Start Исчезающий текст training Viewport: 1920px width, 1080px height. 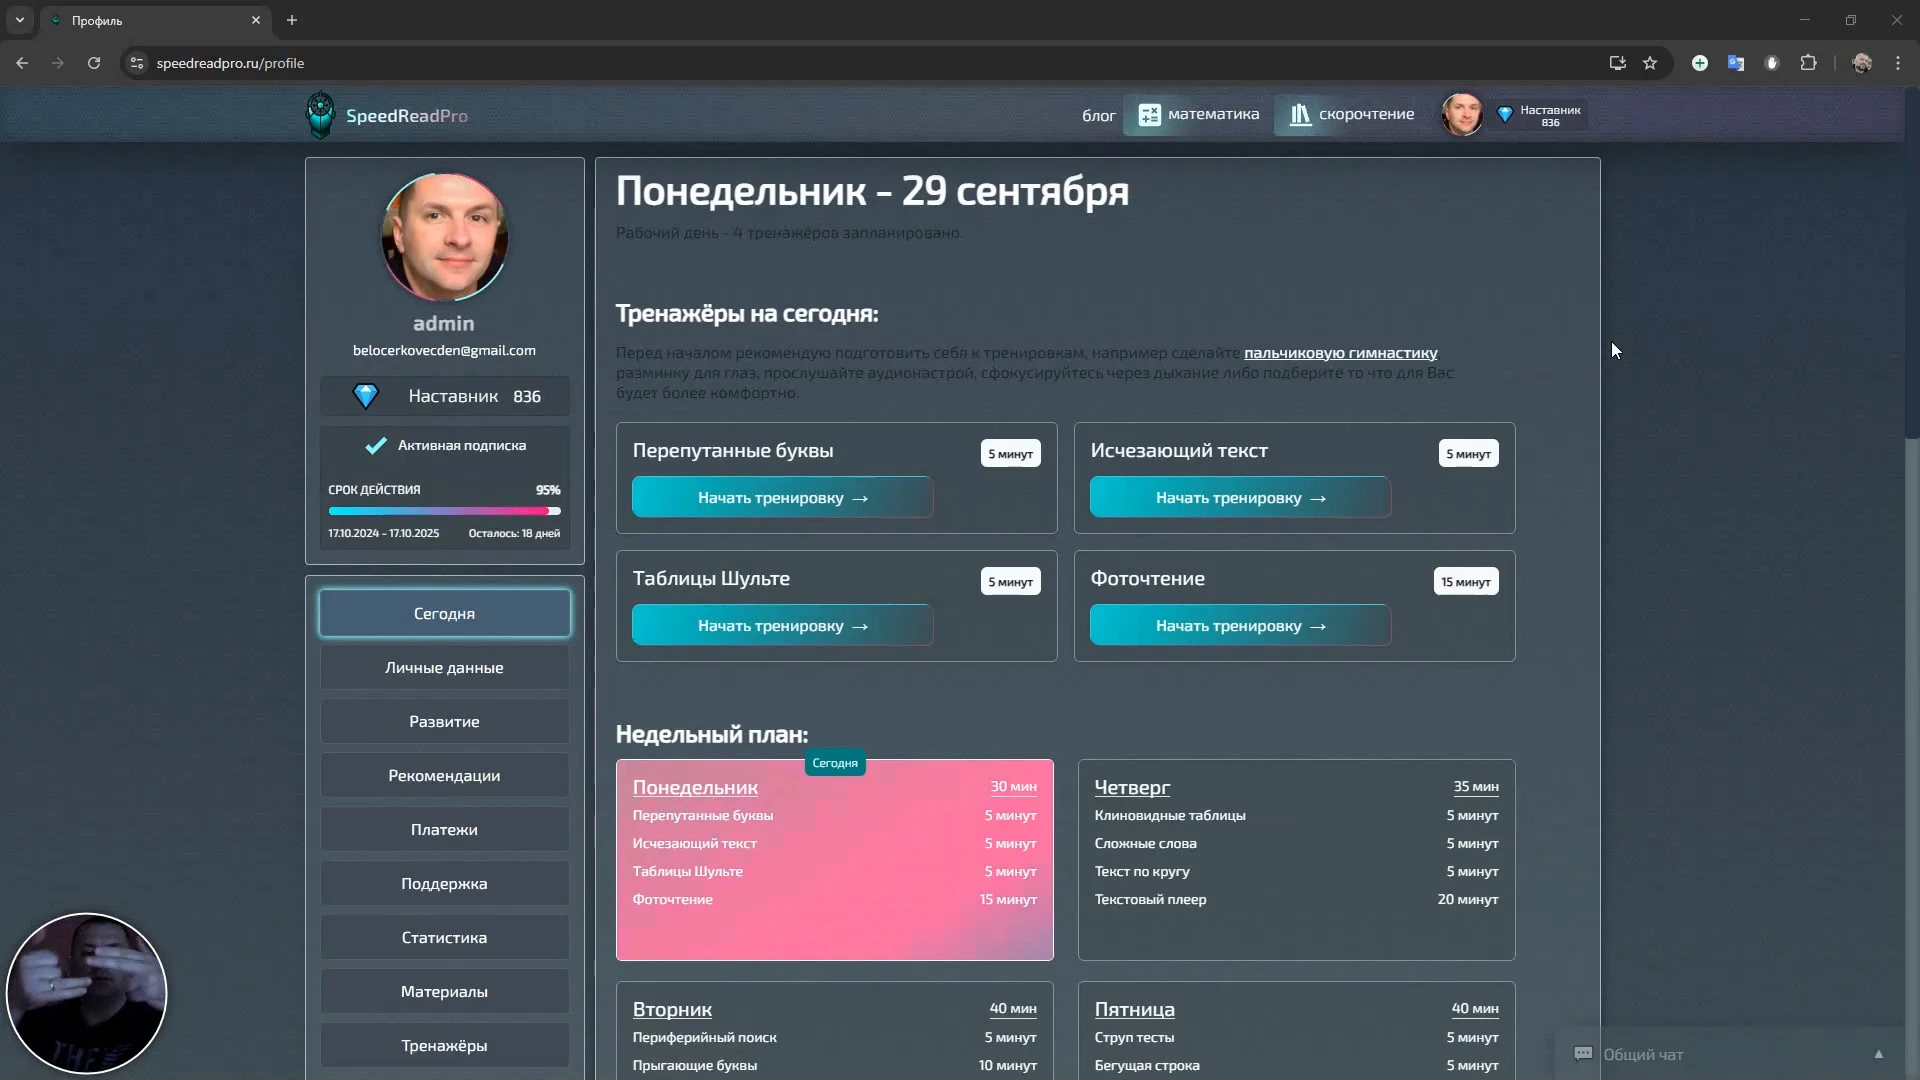pos(1240,497)
